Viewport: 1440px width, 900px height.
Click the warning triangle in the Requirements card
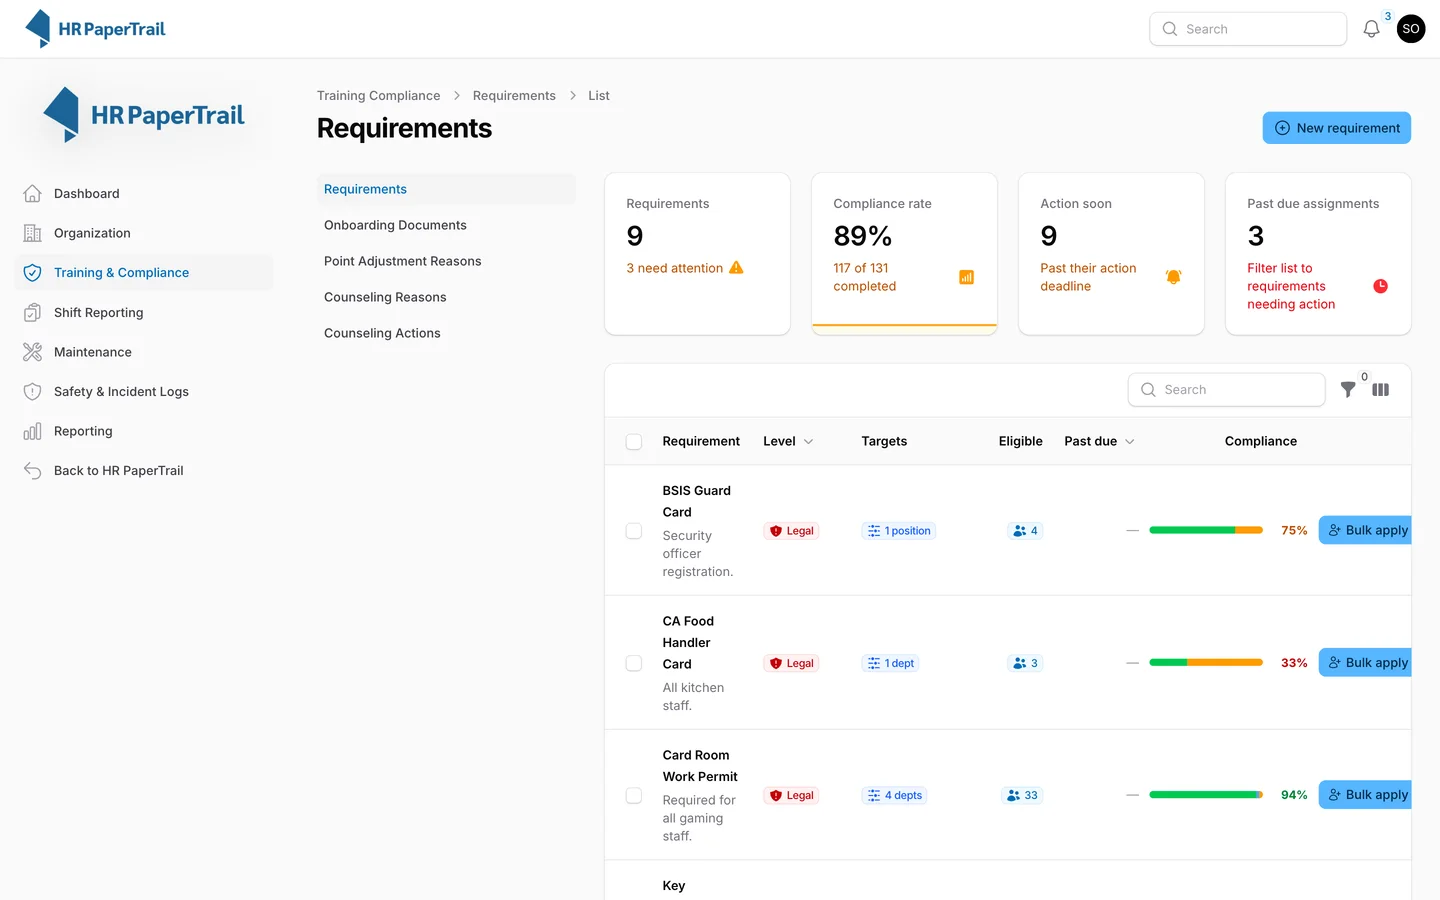pyautogui.click(x=737, y=267)
